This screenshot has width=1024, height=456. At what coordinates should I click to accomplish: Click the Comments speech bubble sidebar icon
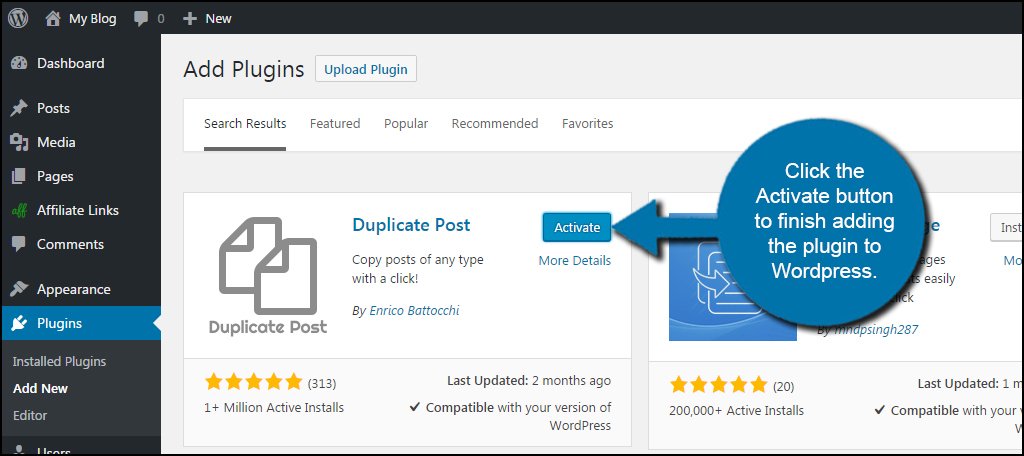click(x=20, y=245)
